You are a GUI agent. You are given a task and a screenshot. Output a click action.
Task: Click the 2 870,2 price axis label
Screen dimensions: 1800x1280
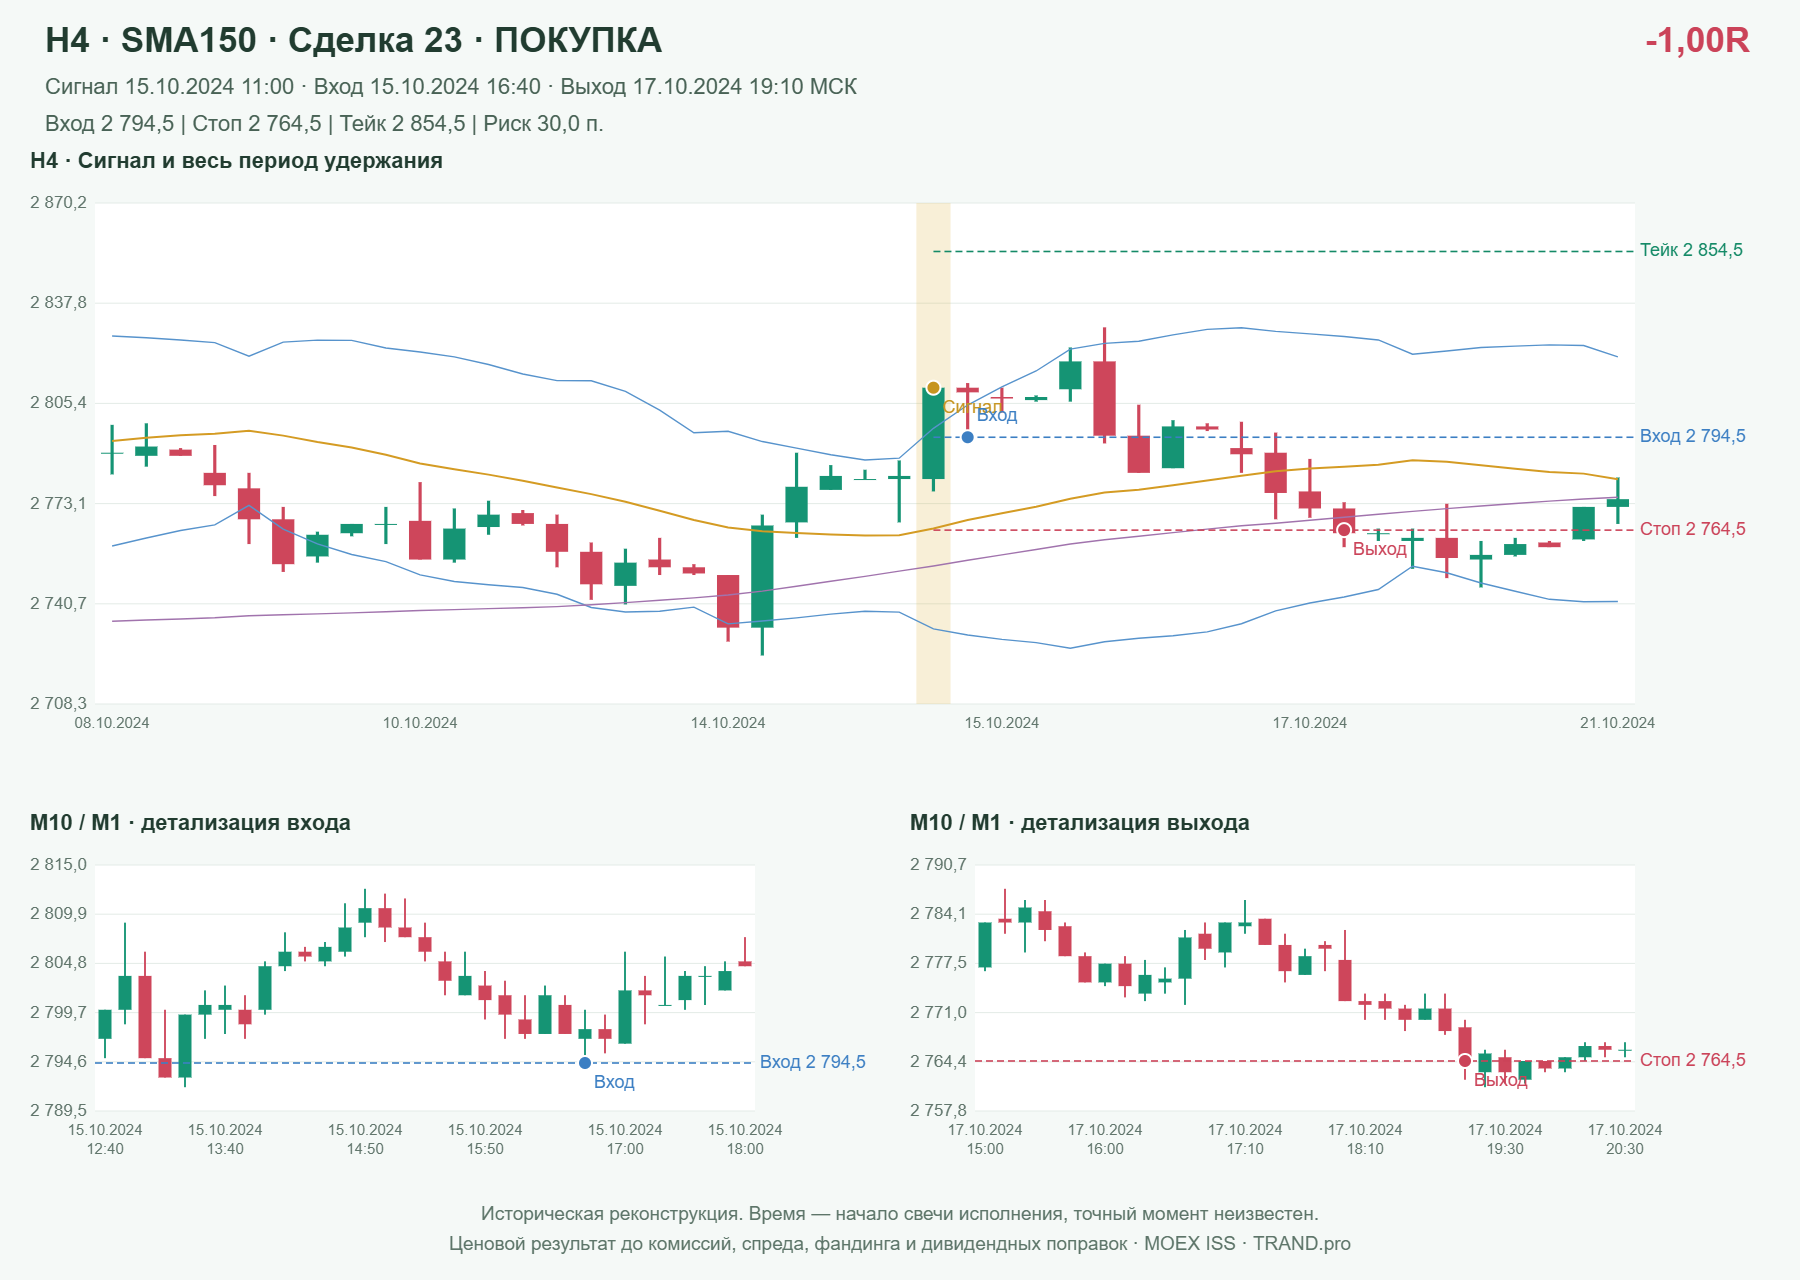pyautogui.click(x=58, y=203)
